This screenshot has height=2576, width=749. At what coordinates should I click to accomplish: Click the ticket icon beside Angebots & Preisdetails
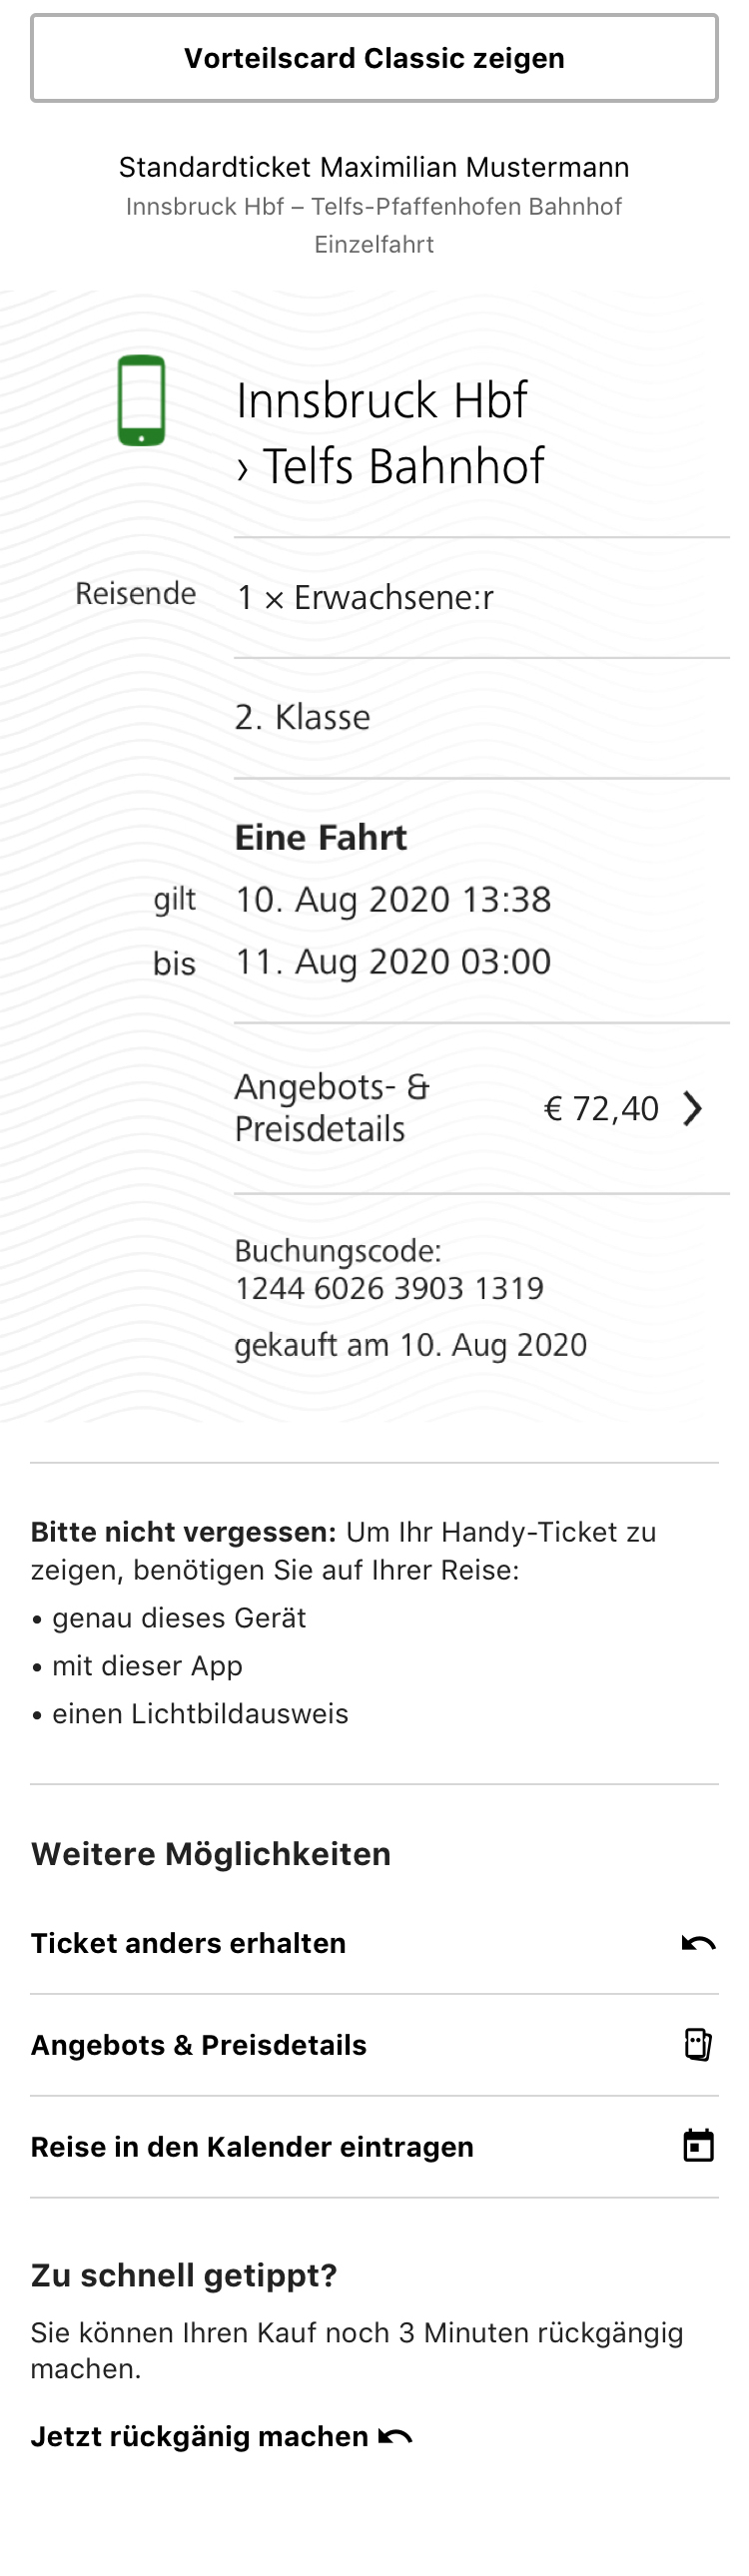(x=698, y=2045)
